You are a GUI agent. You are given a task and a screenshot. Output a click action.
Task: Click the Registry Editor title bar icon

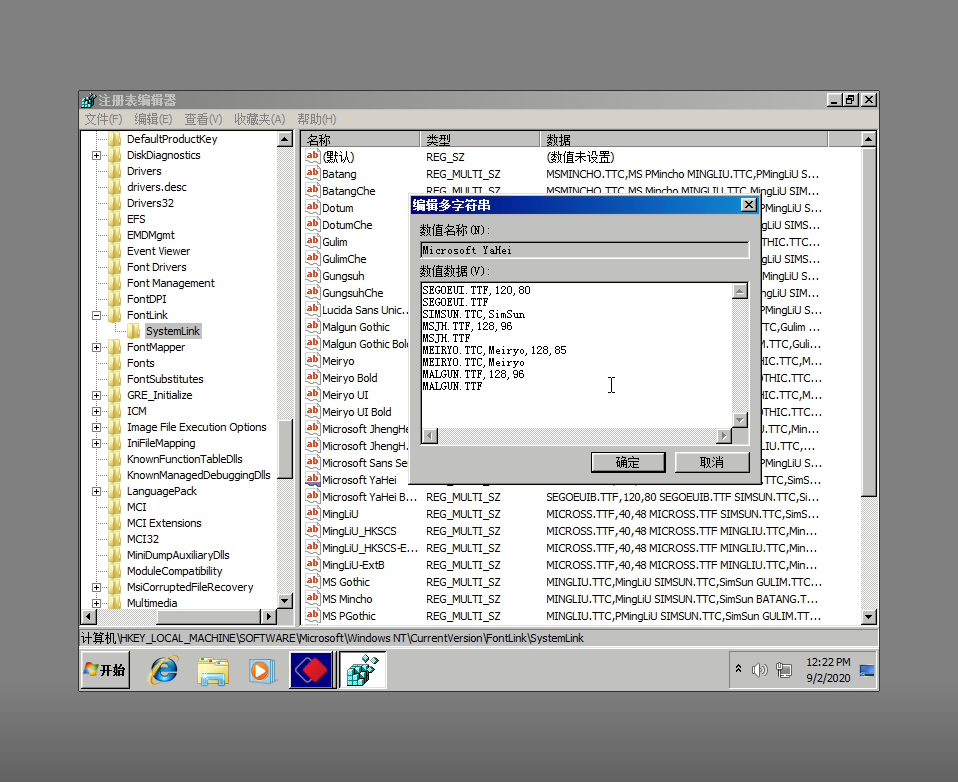(89, 100)
